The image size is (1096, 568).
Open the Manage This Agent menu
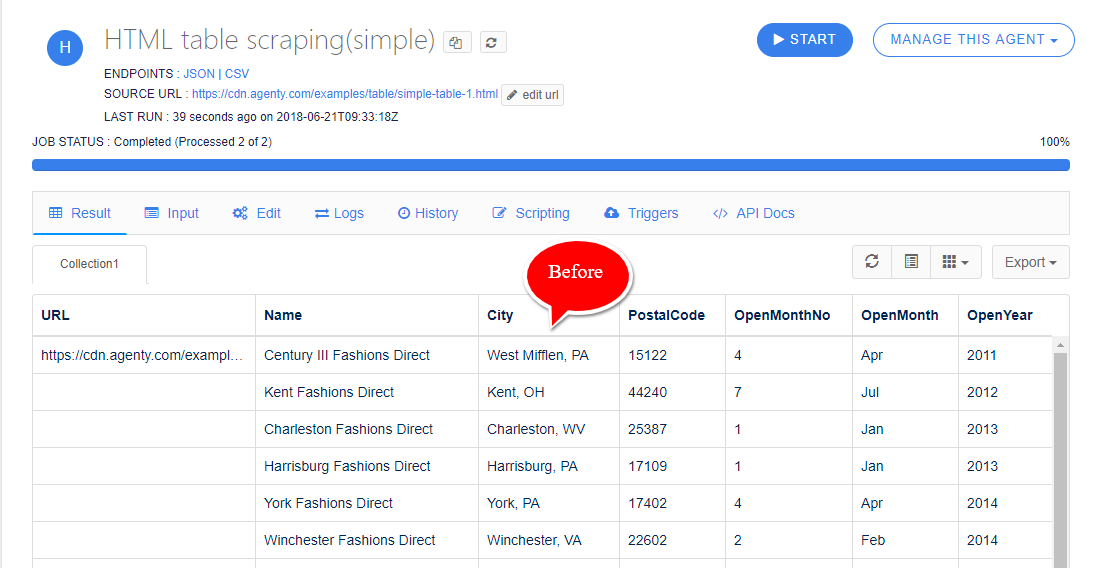pyautogui.click(x=973, y=40)
